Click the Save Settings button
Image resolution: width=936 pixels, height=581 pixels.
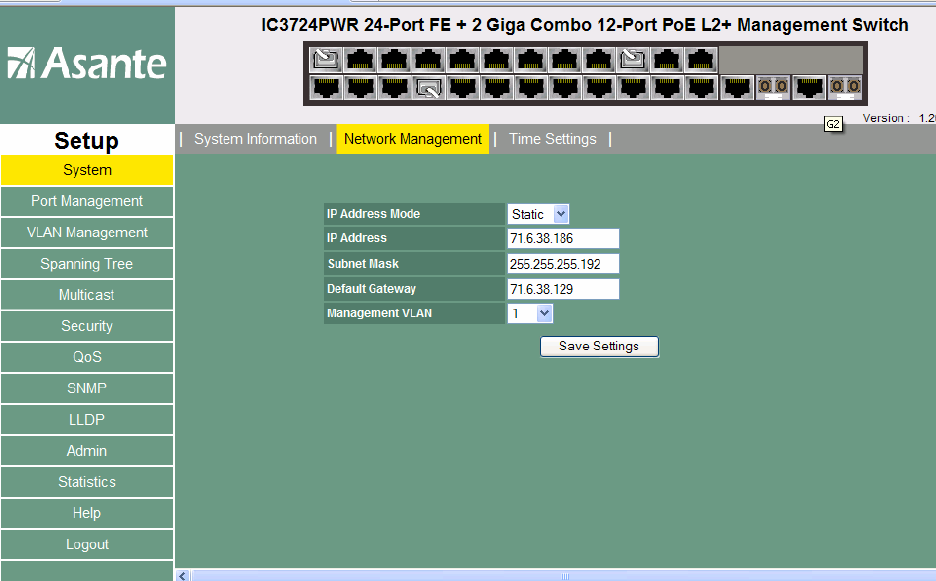599,346
